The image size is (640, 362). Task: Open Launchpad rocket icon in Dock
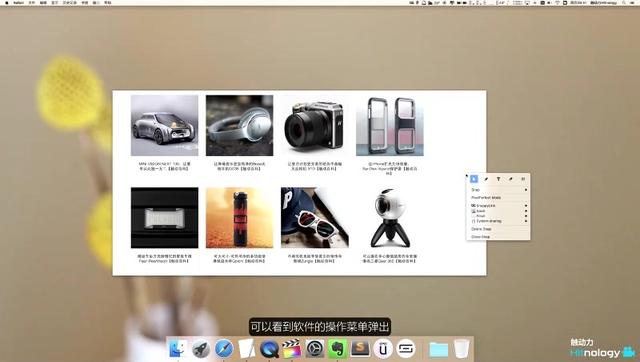(201, 349)
